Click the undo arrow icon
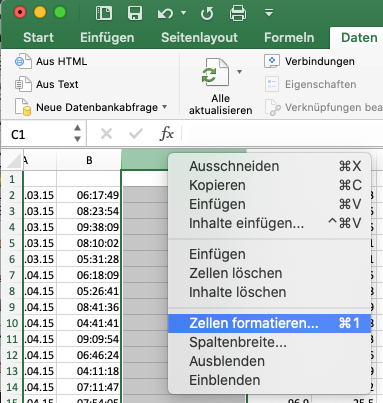 click(x=165, y=14)
